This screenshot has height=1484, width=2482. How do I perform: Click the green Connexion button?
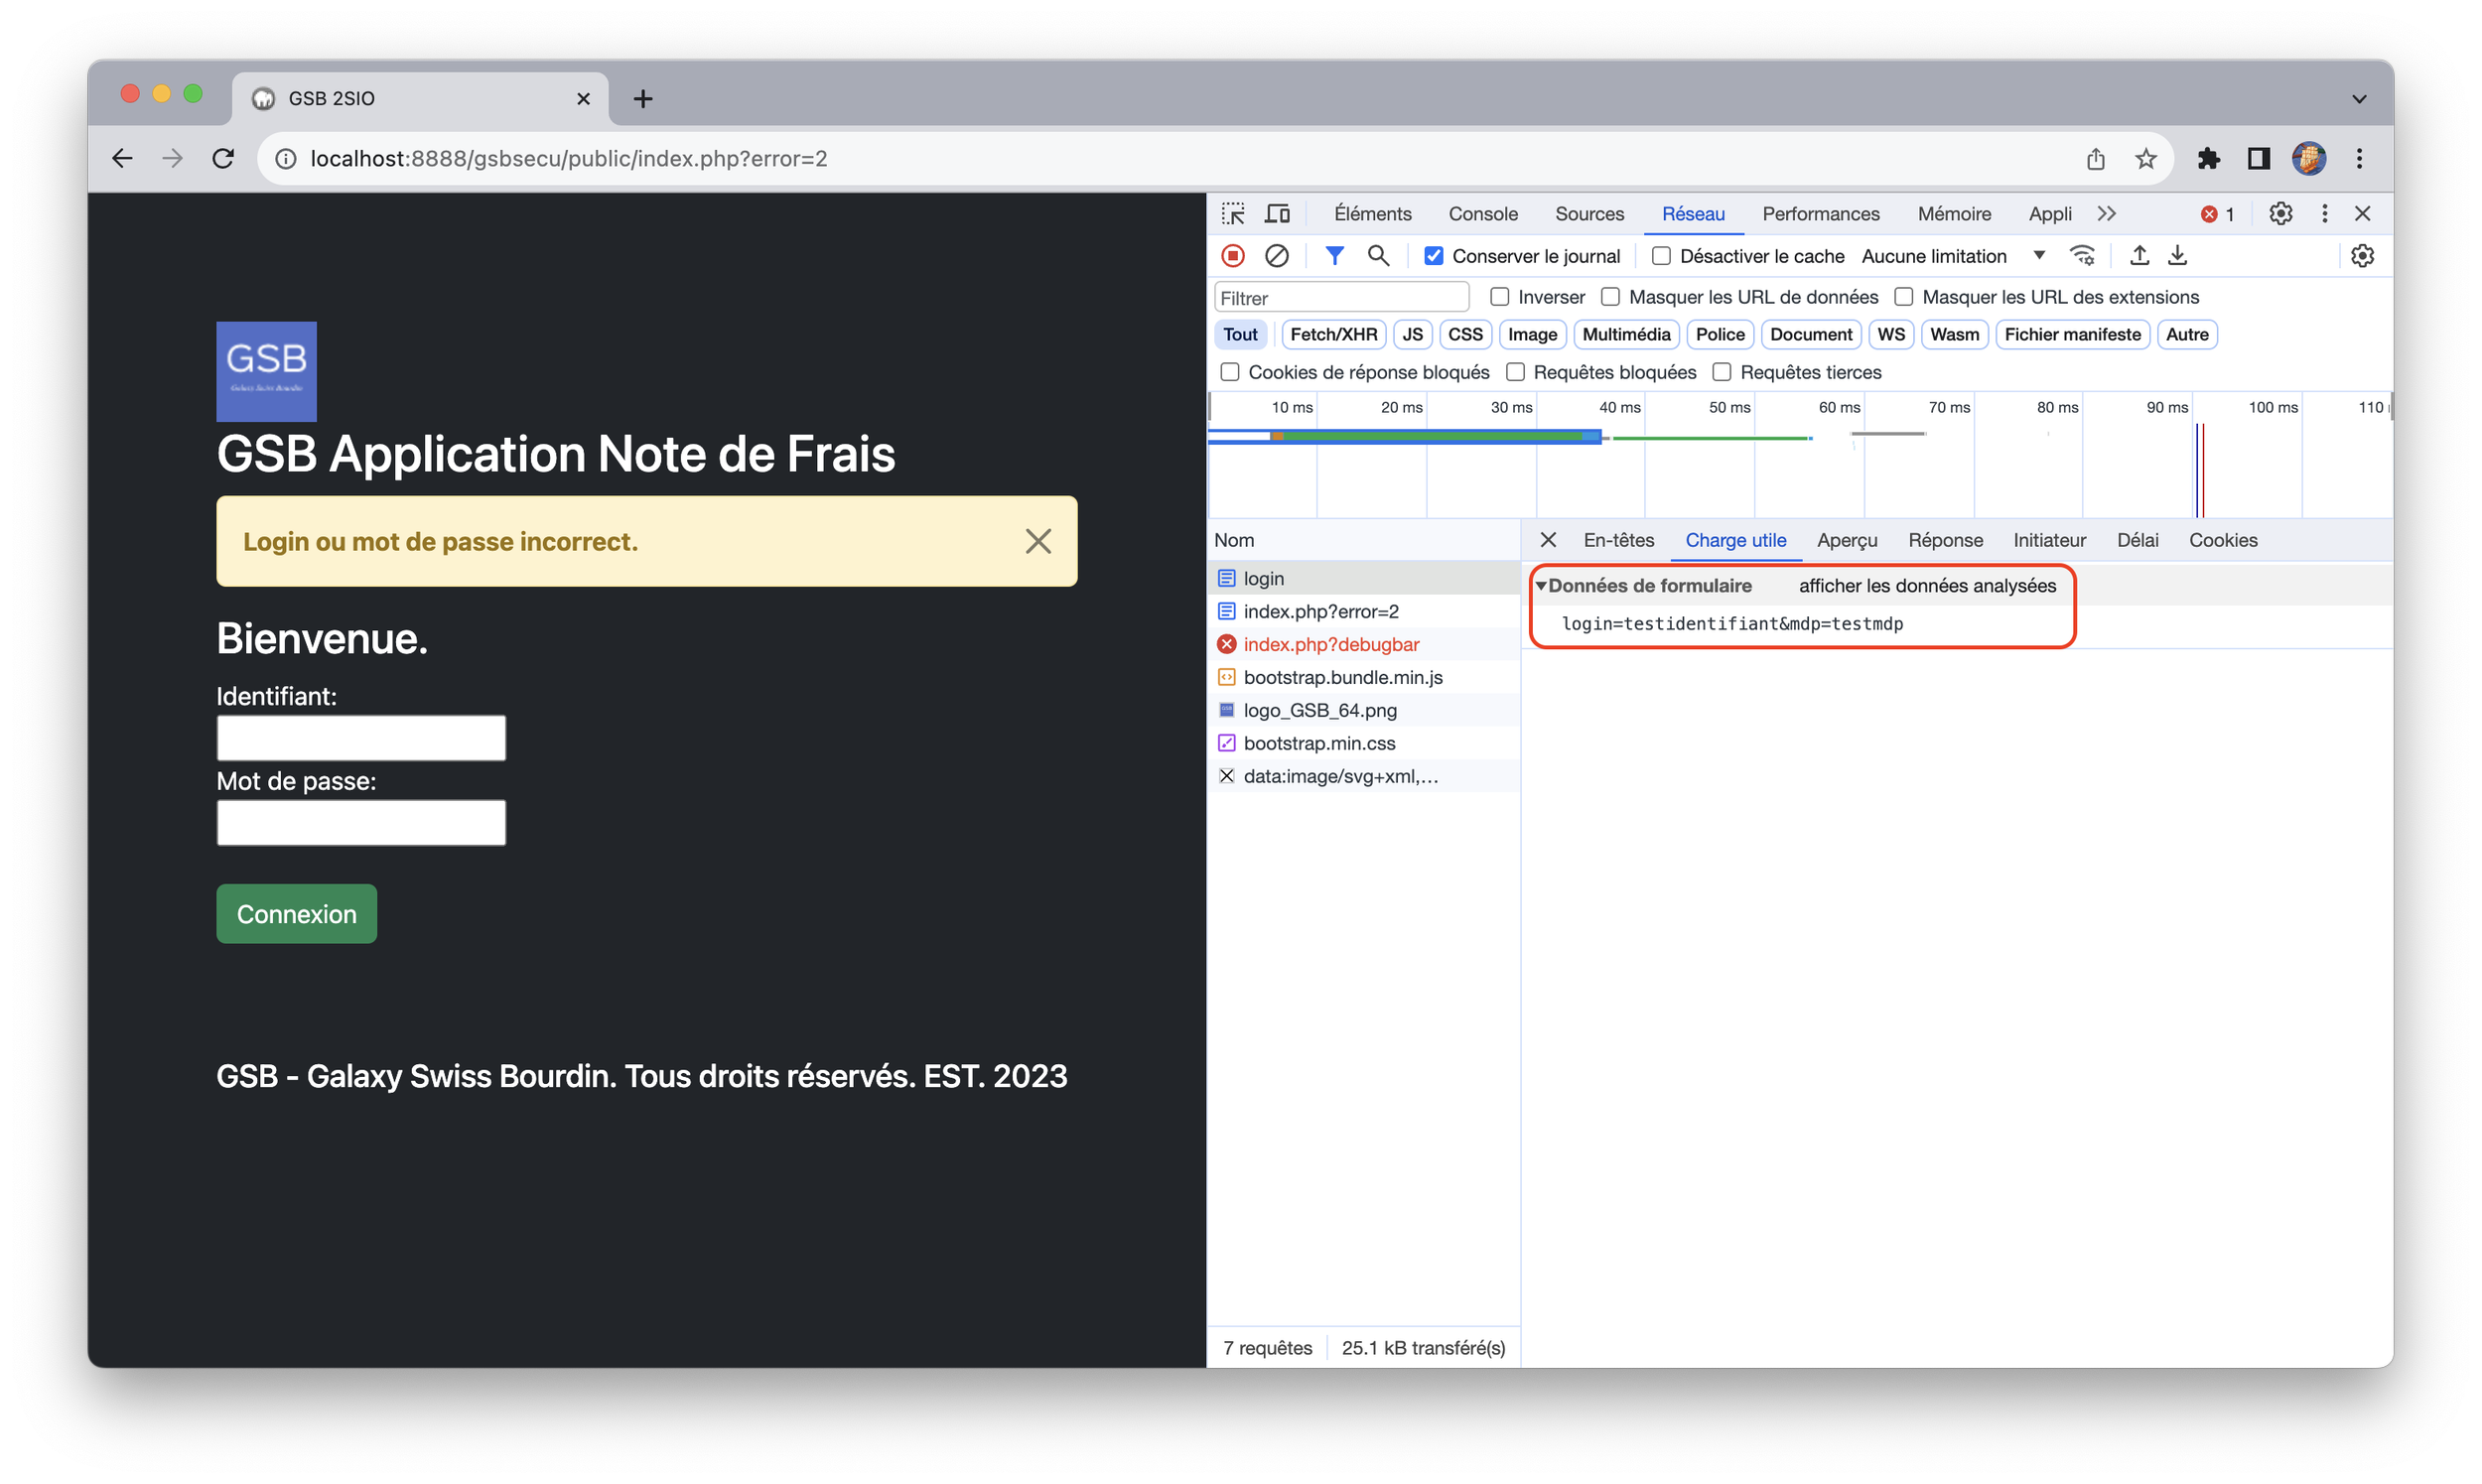tap(296, 914)
